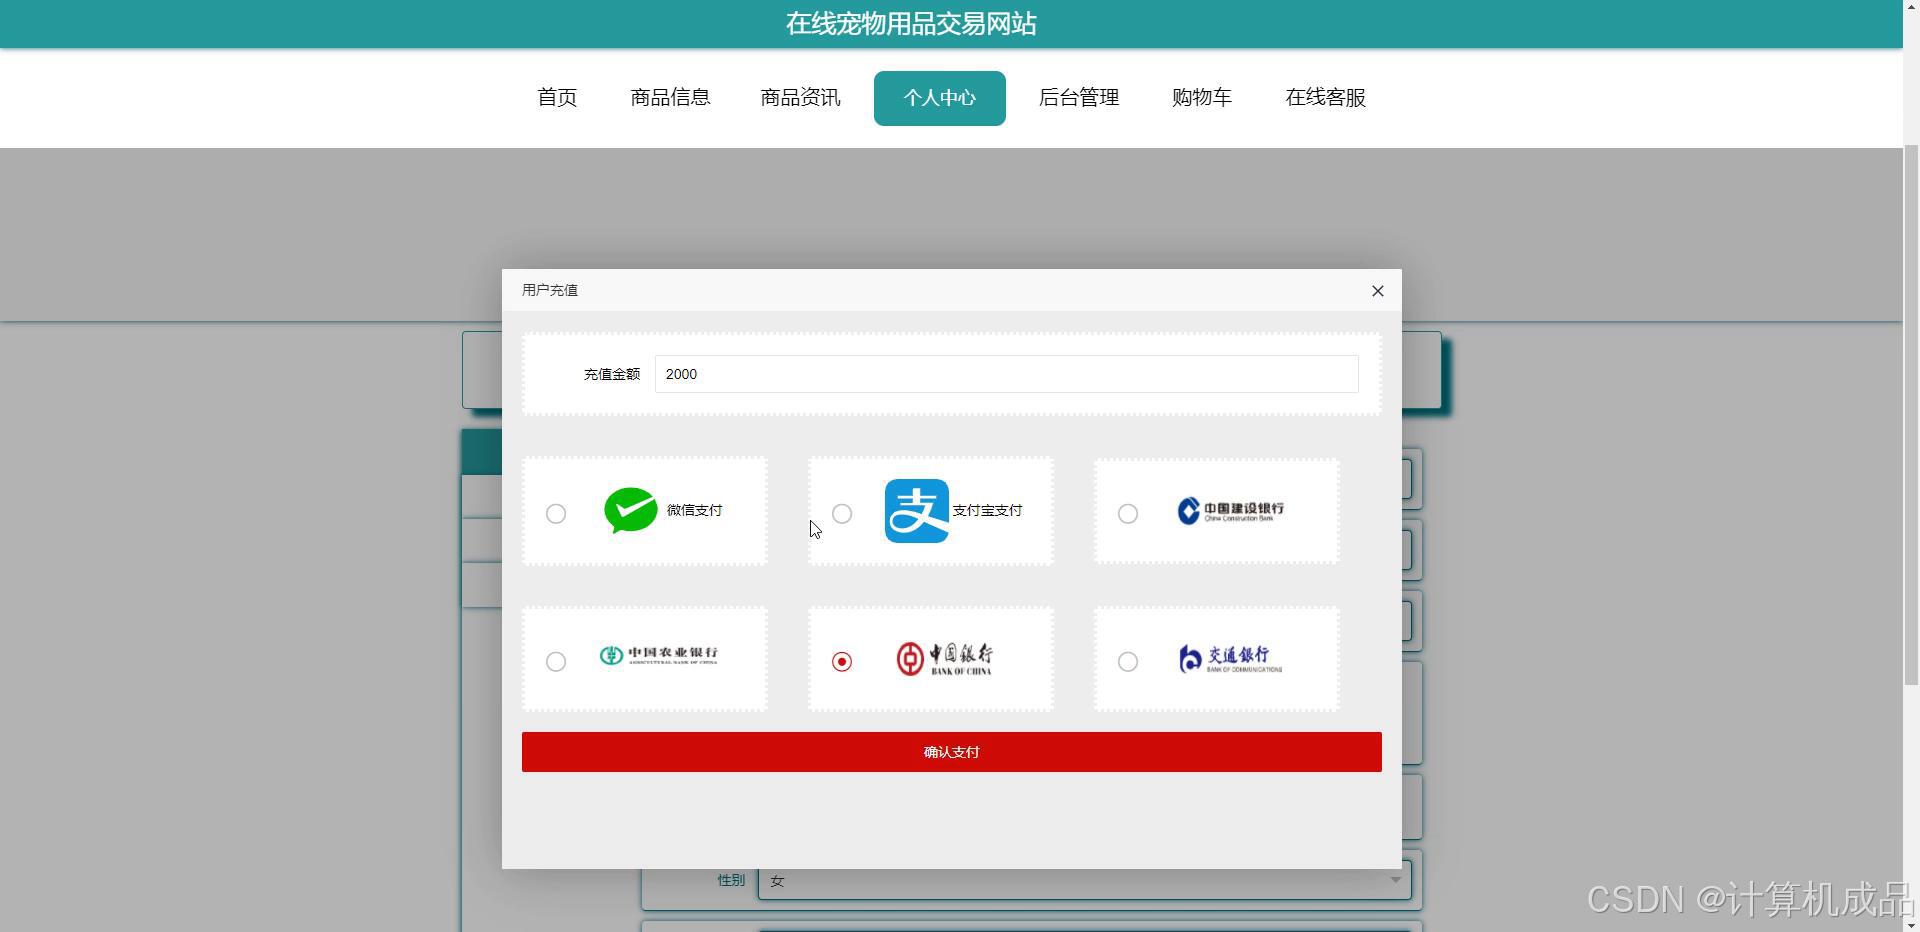Pick the Bank of Communications radio option
Image resolution: width=1920 pixels, height=932 pixels.
(x=1128, y=662)
